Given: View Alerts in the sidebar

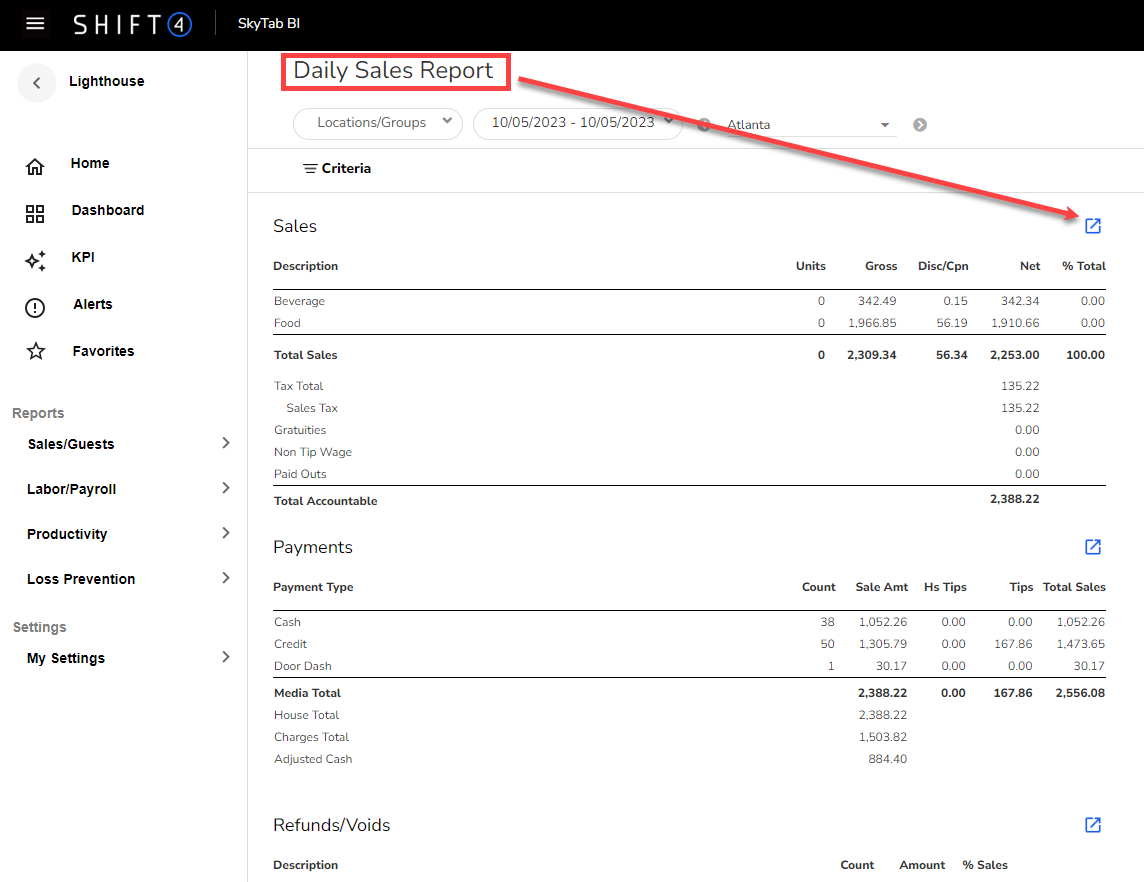Looking at the screenshot, I should click(x=92, y=305).
